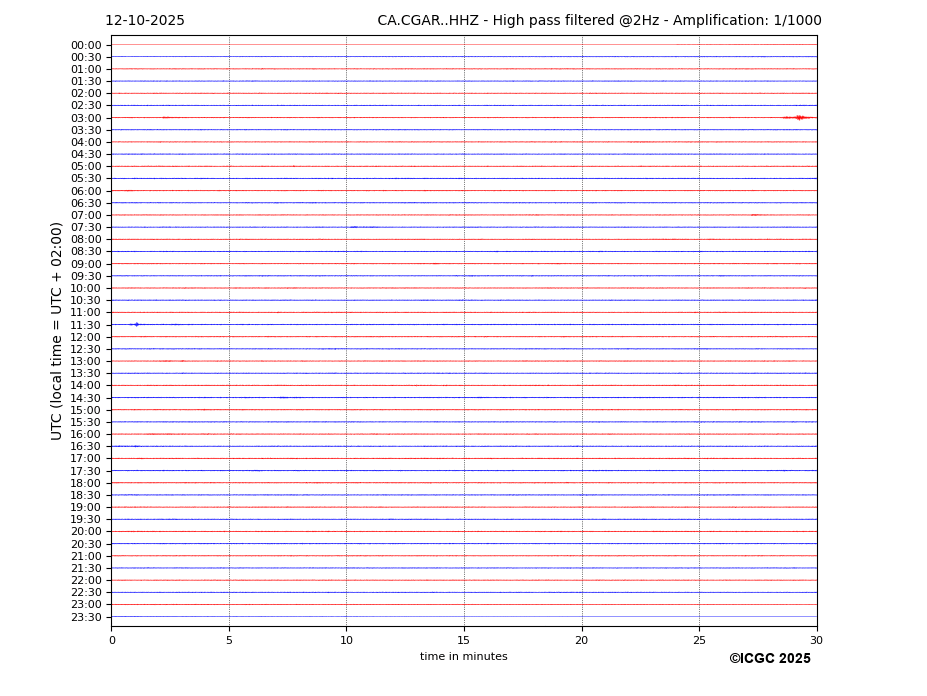The height and width of the screenshot is (696, 927).
Task: Click the x-axis tick label 0
Action: point(112,640)
